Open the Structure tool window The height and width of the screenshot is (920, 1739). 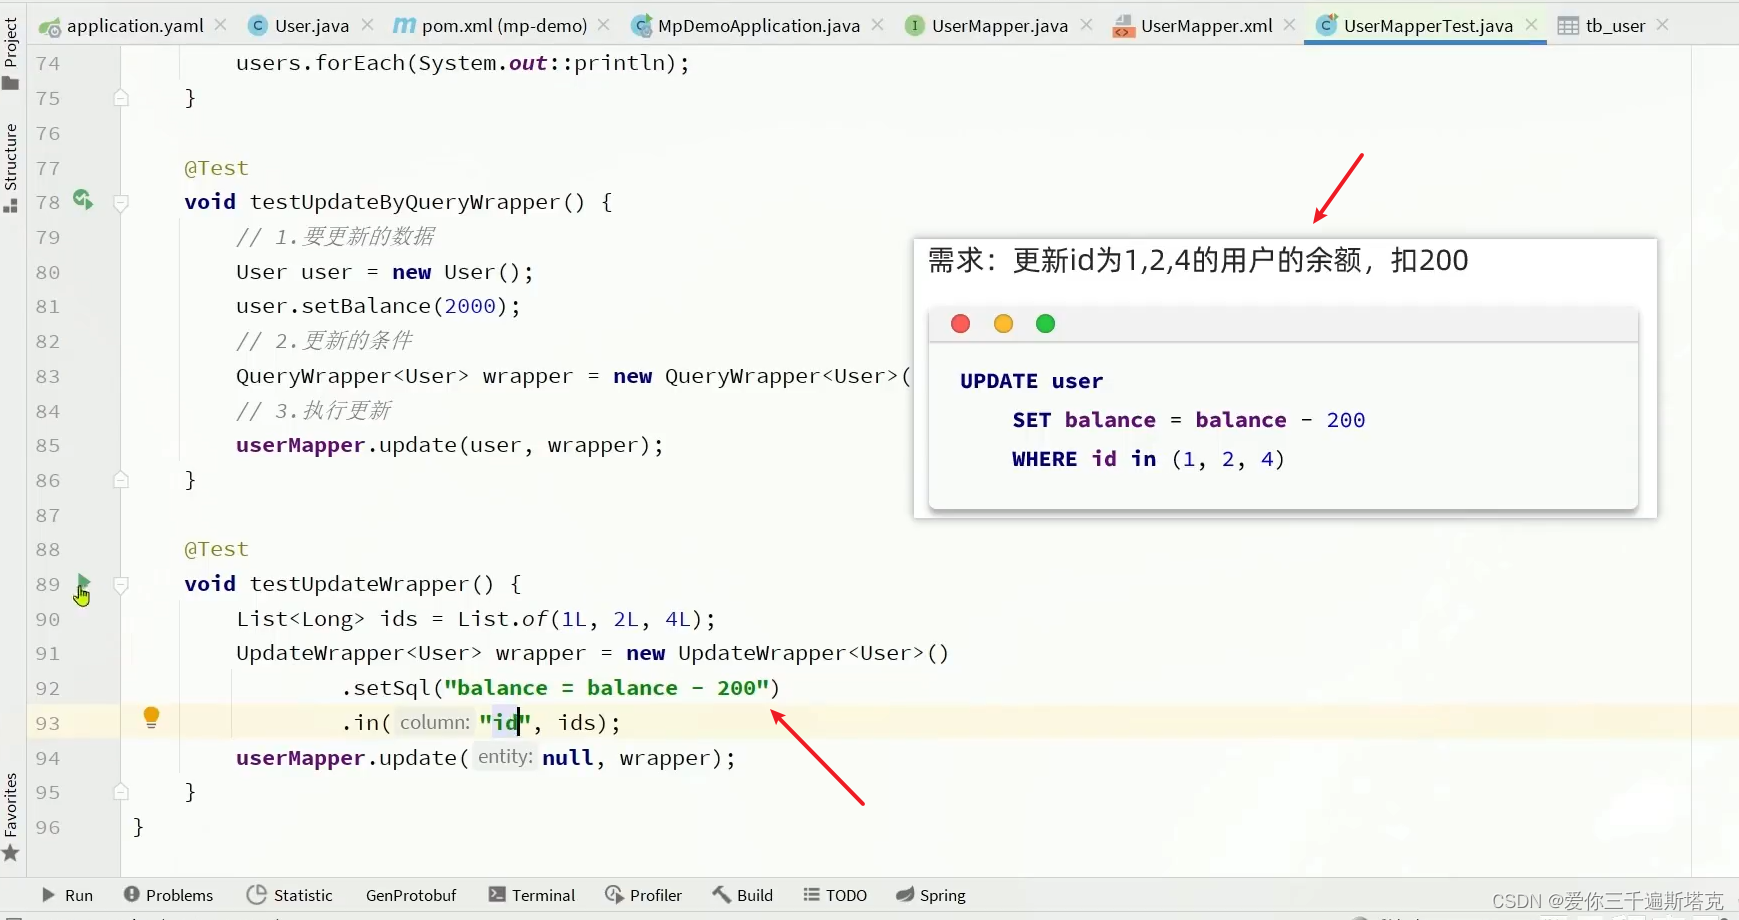point(11,167)
